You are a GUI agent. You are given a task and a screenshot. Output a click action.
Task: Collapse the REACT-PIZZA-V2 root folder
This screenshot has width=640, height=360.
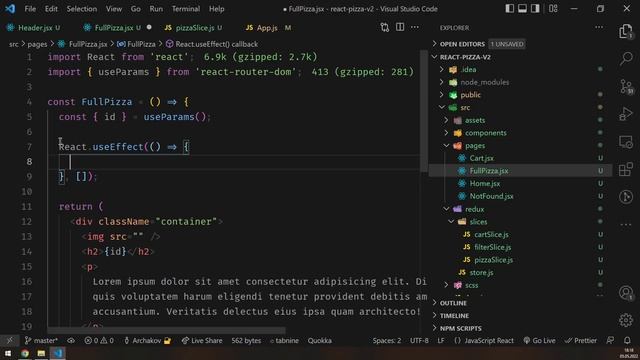point(465,57)
